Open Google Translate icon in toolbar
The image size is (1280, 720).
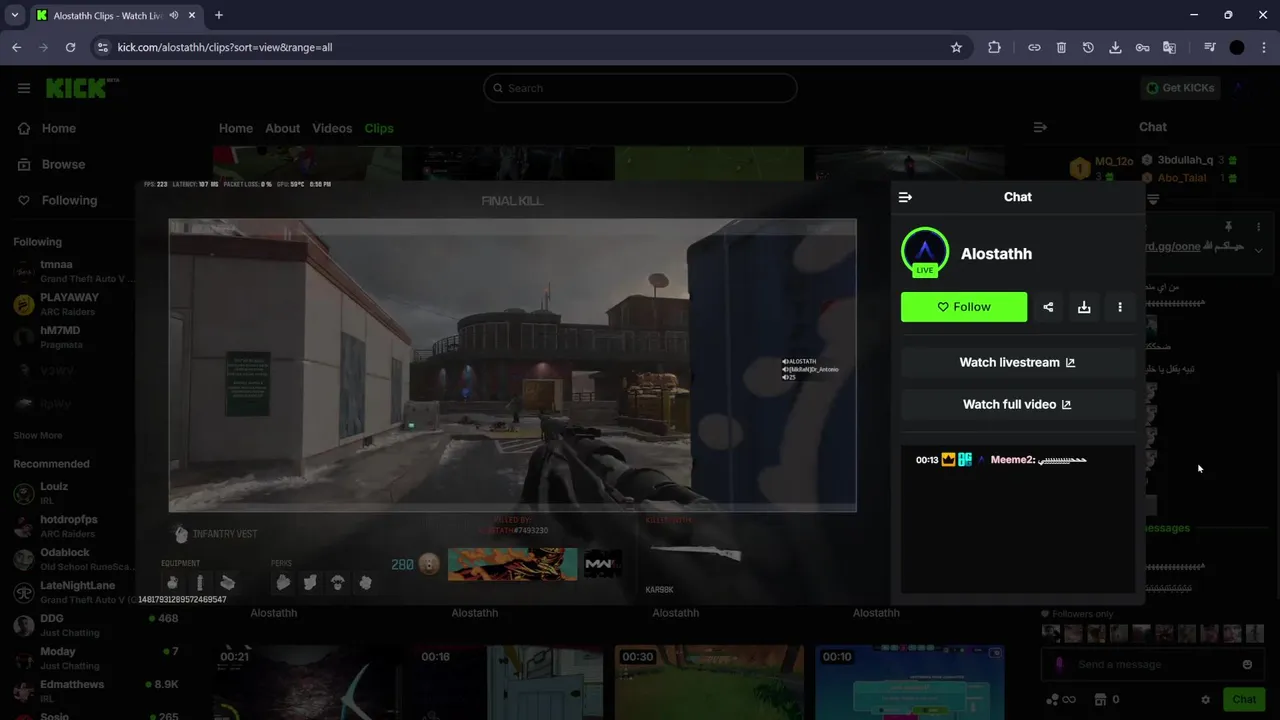point(1169,47)
